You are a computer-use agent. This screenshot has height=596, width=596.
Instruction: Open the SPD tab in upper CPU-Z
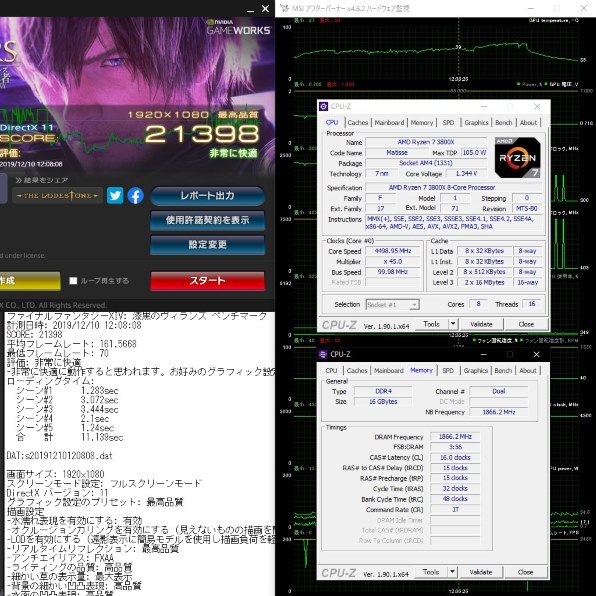[449, 122]
